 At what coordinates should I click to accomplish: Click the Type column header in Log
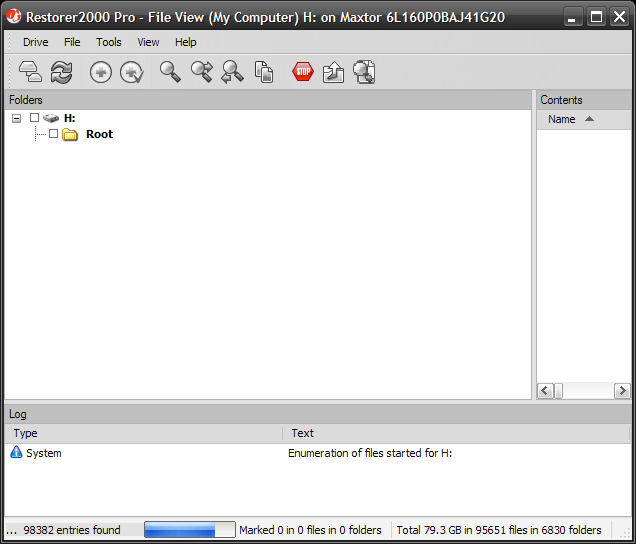144,433
